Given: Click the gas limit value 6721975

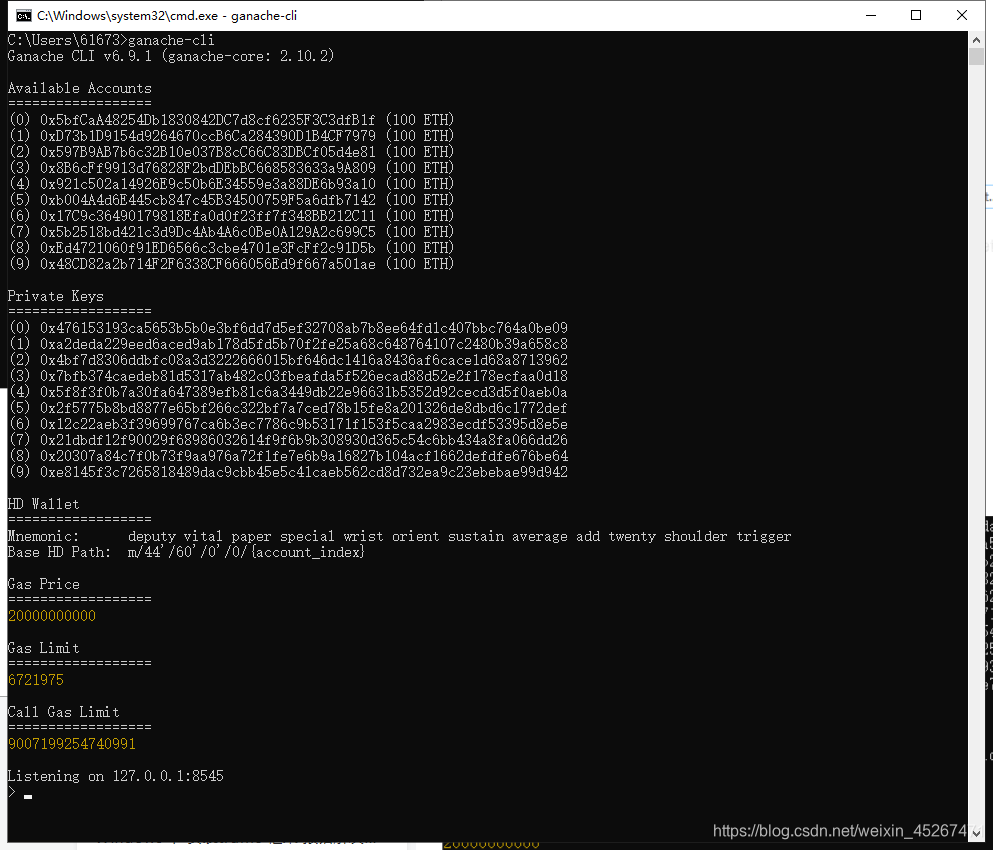Looking at the screenshot, I should pos(36,680).
